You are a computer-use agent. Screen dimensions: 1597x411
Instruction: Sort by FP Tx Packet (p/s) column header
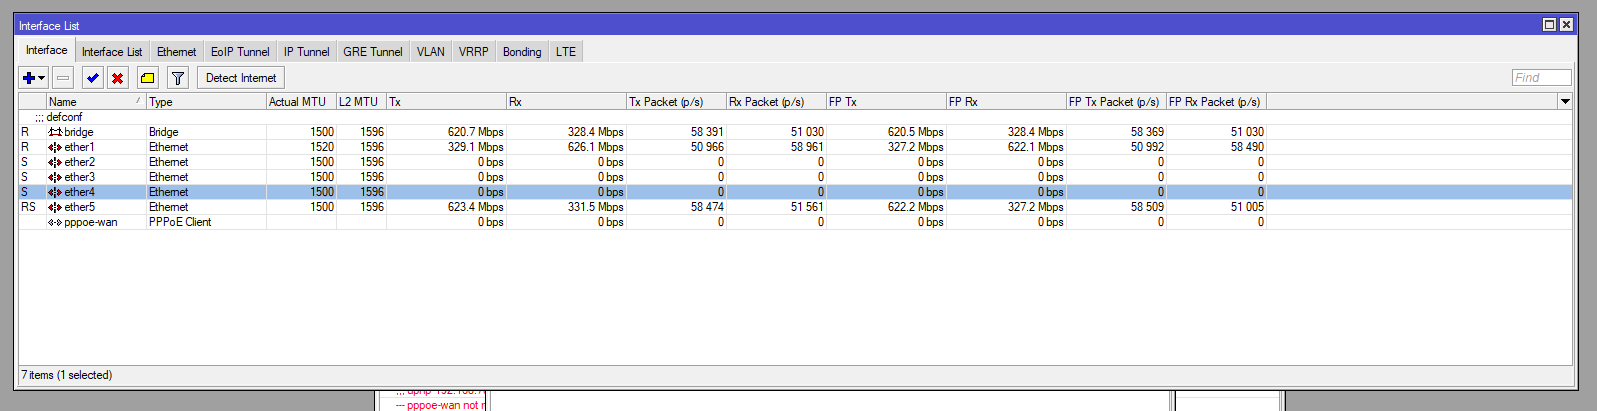pos(1116,101)
